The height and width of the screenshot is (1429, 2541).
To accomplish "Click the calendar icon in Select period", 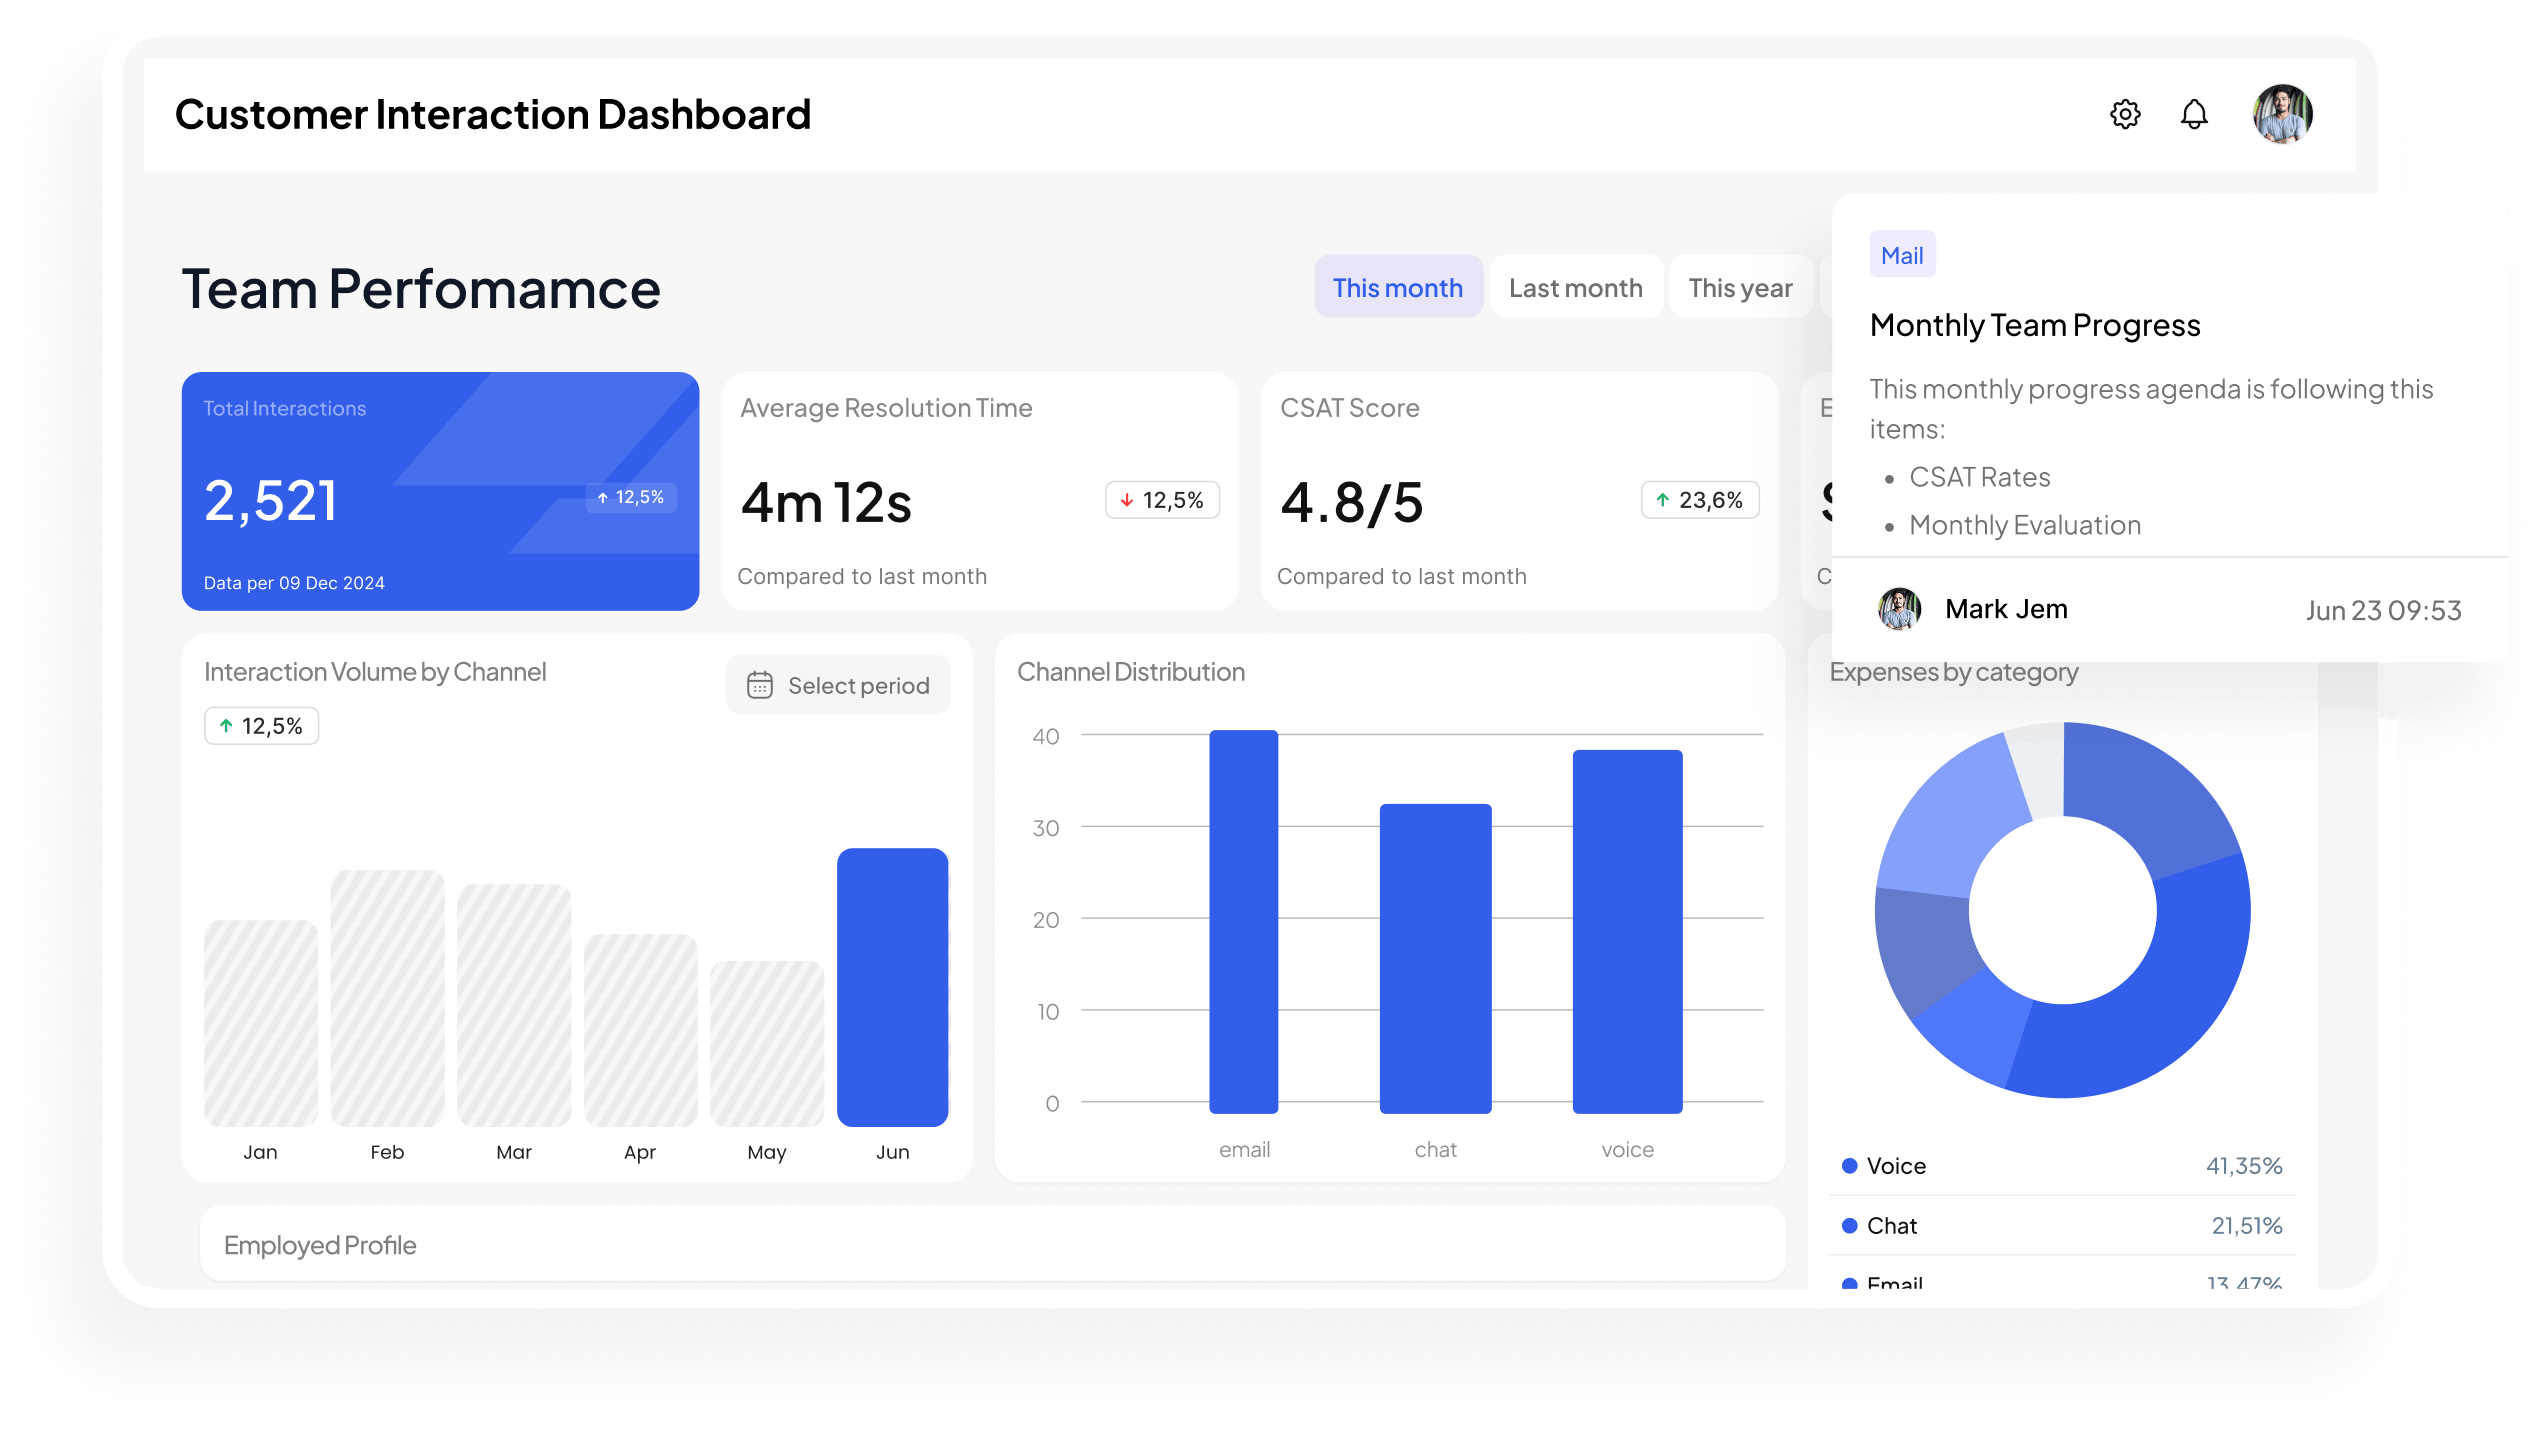I will 759,685.
